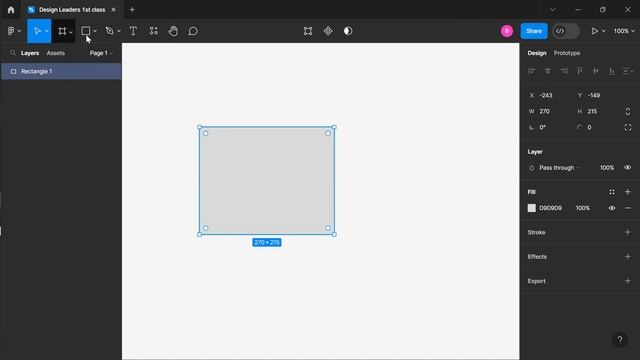The image size is (640, 360).
Task: Switch to the Design tab
Action: point(537,53)
